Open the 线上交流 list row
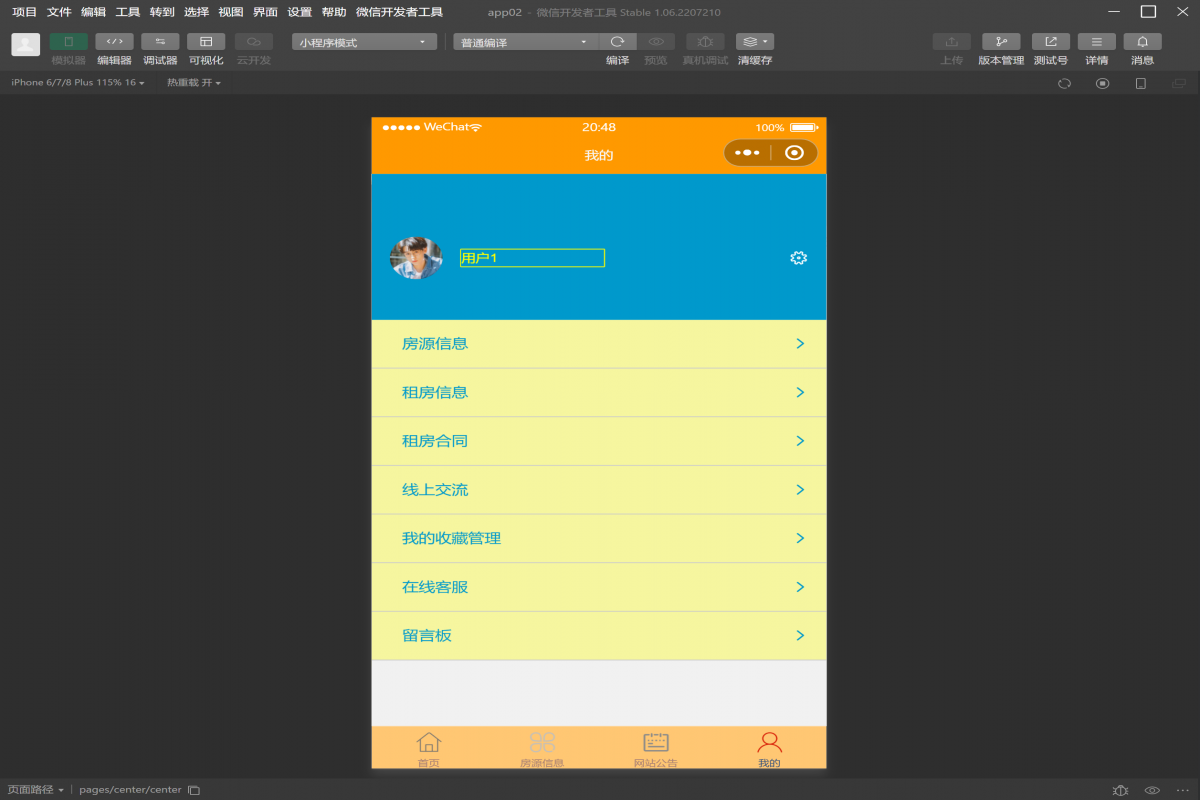The image size is (1200, 800). 599,490
